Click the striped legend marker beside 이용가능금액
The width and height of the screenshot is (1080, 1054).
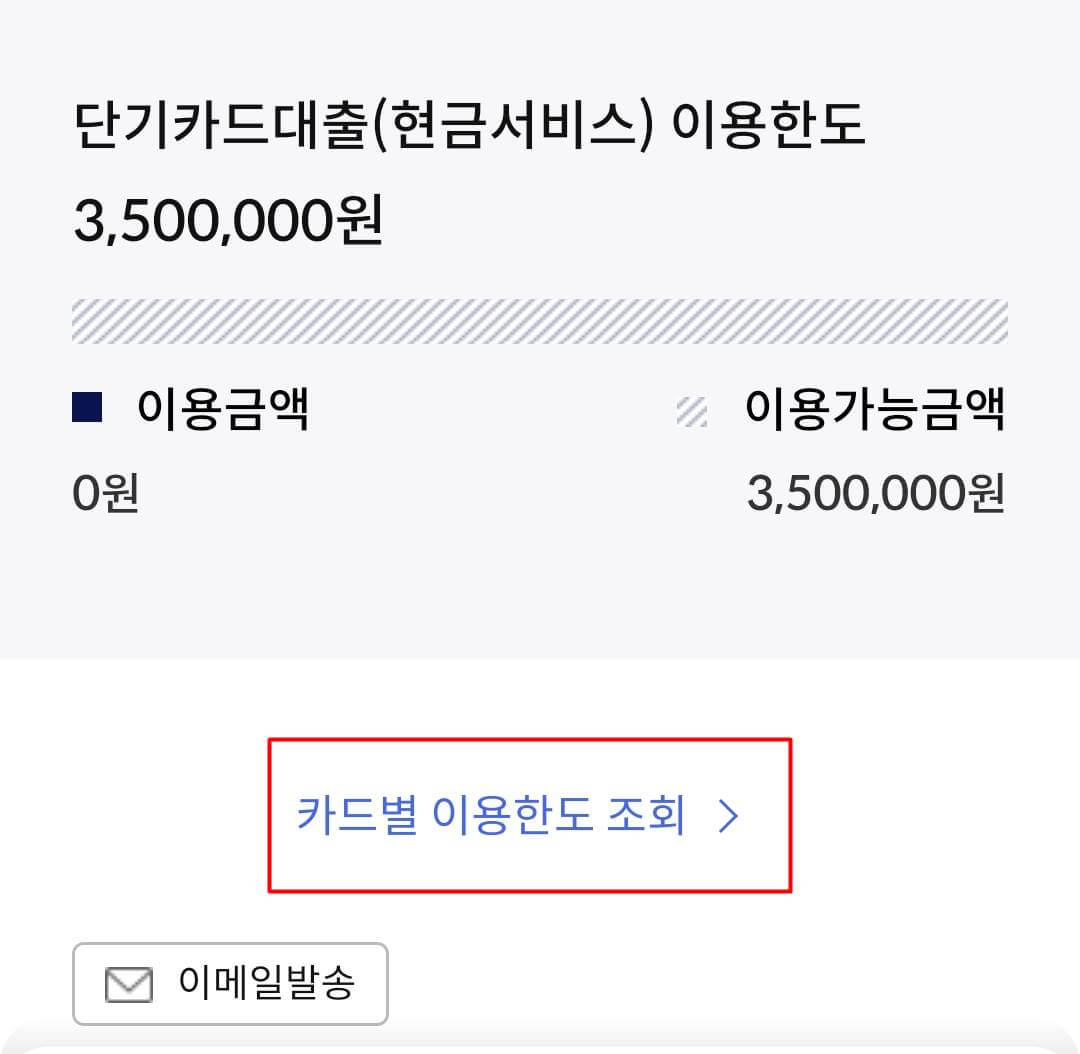pyautogui.click(x=692, y=408)
